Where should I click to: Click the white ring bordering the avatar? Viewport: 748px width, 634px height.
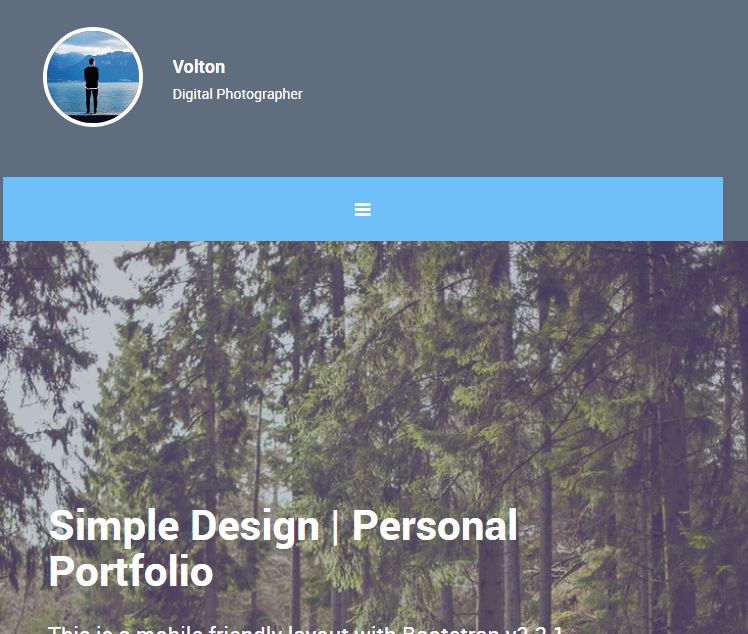click(93, 29)
